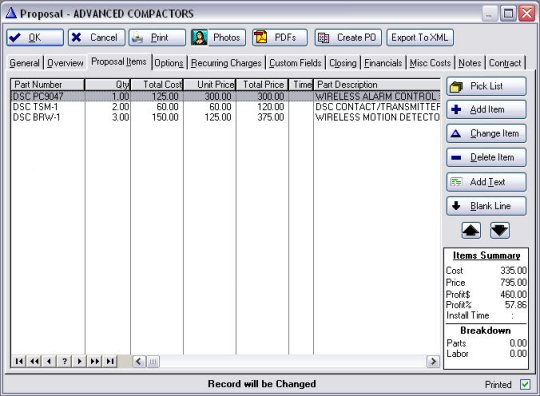Click page-forward double arrow navigation icon
The image size is (540, 396).
(x=95, y=361)
